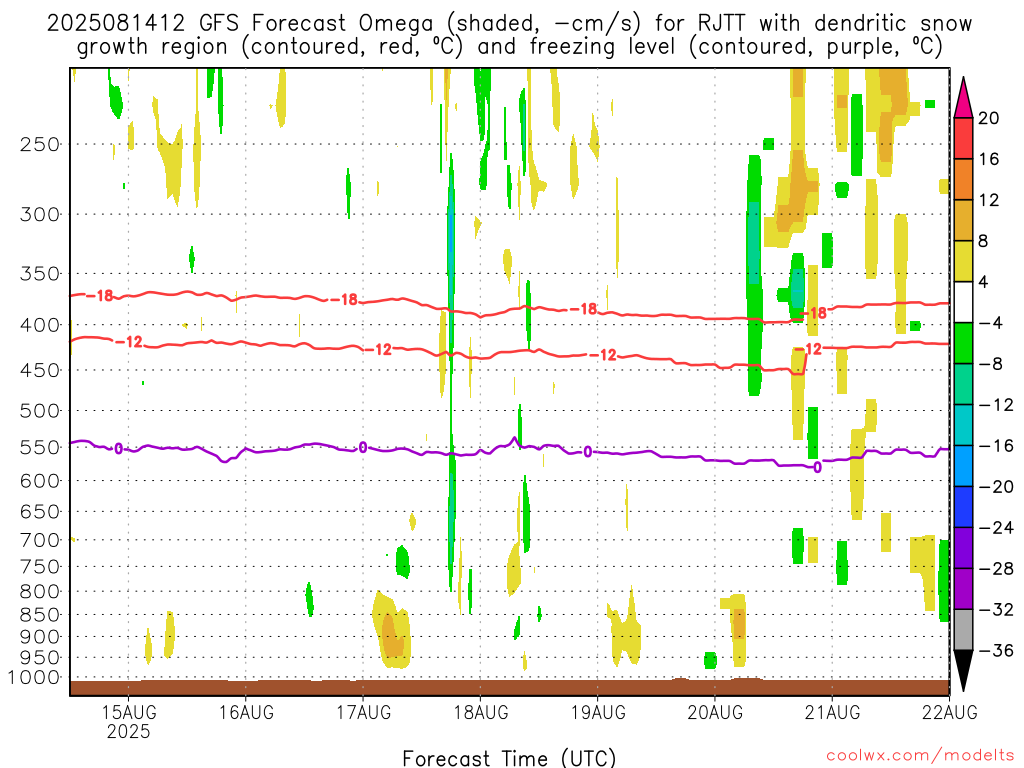The width and height of the screenshot is (1024, 768).
Task: Click the 450 pressure level label
Action: [40, 370]
